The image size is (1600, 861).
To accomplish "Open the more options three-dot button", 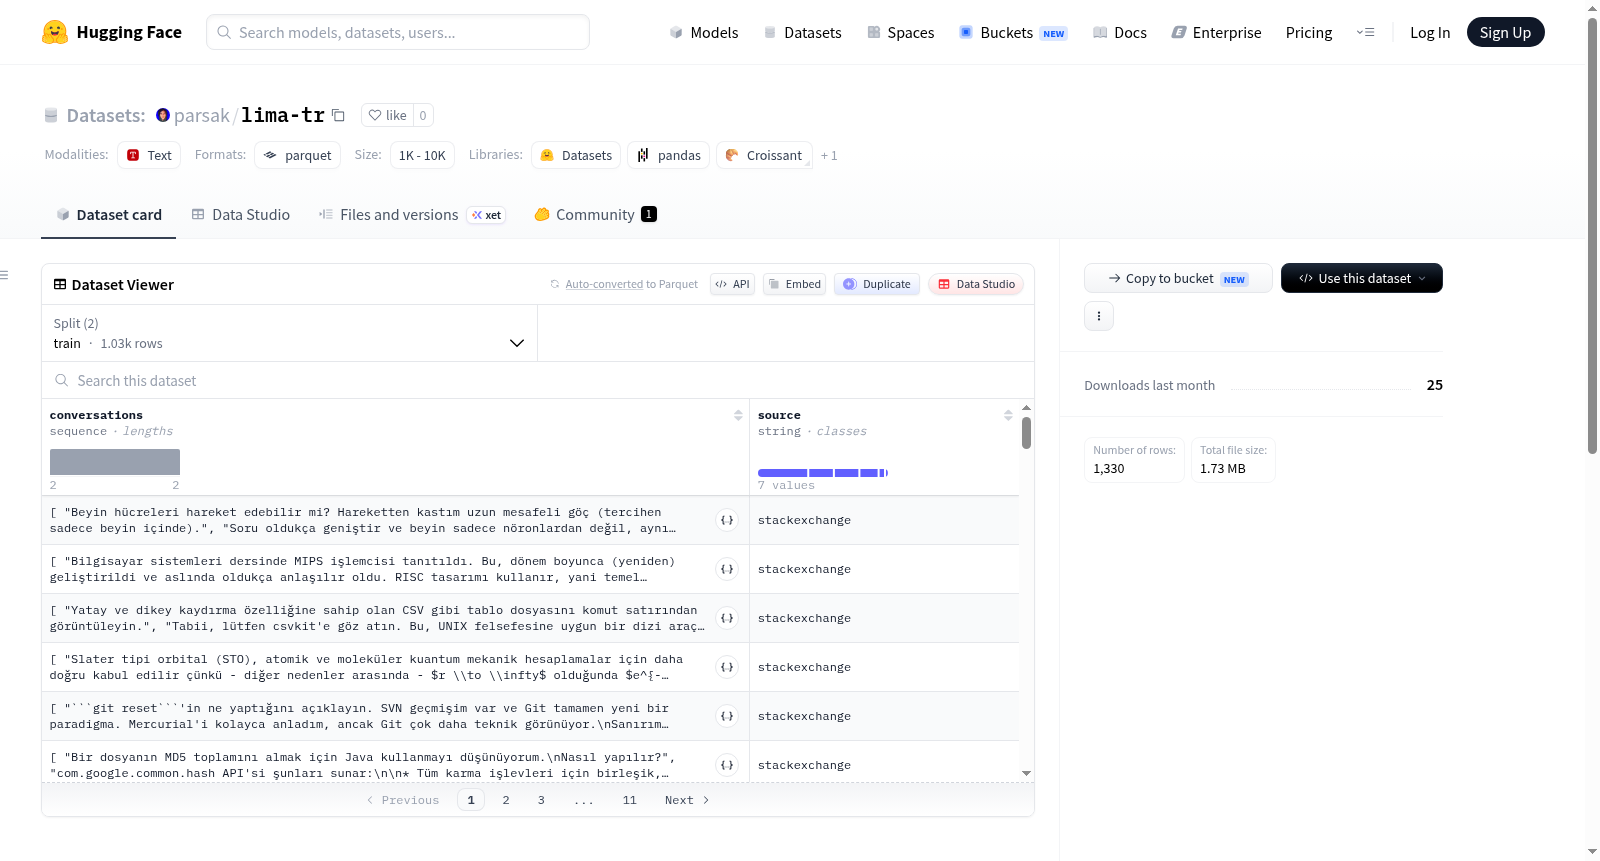I will tap(1099, 316).
